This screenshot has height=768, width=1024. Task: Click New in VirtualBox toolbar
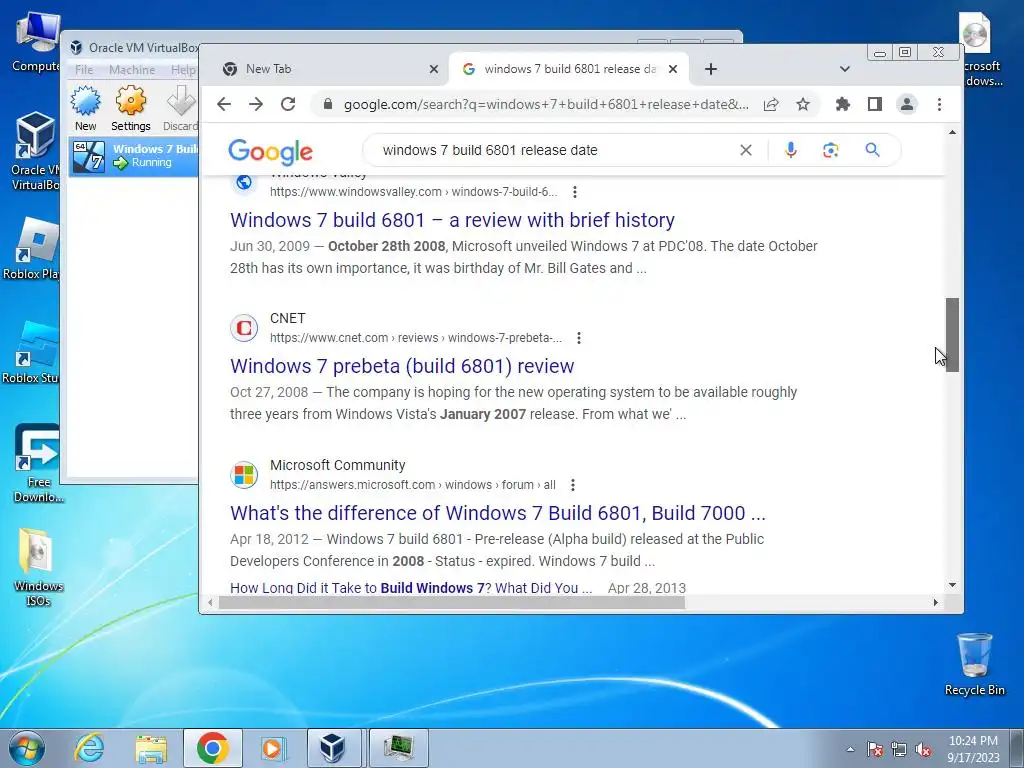coord(86,108)
